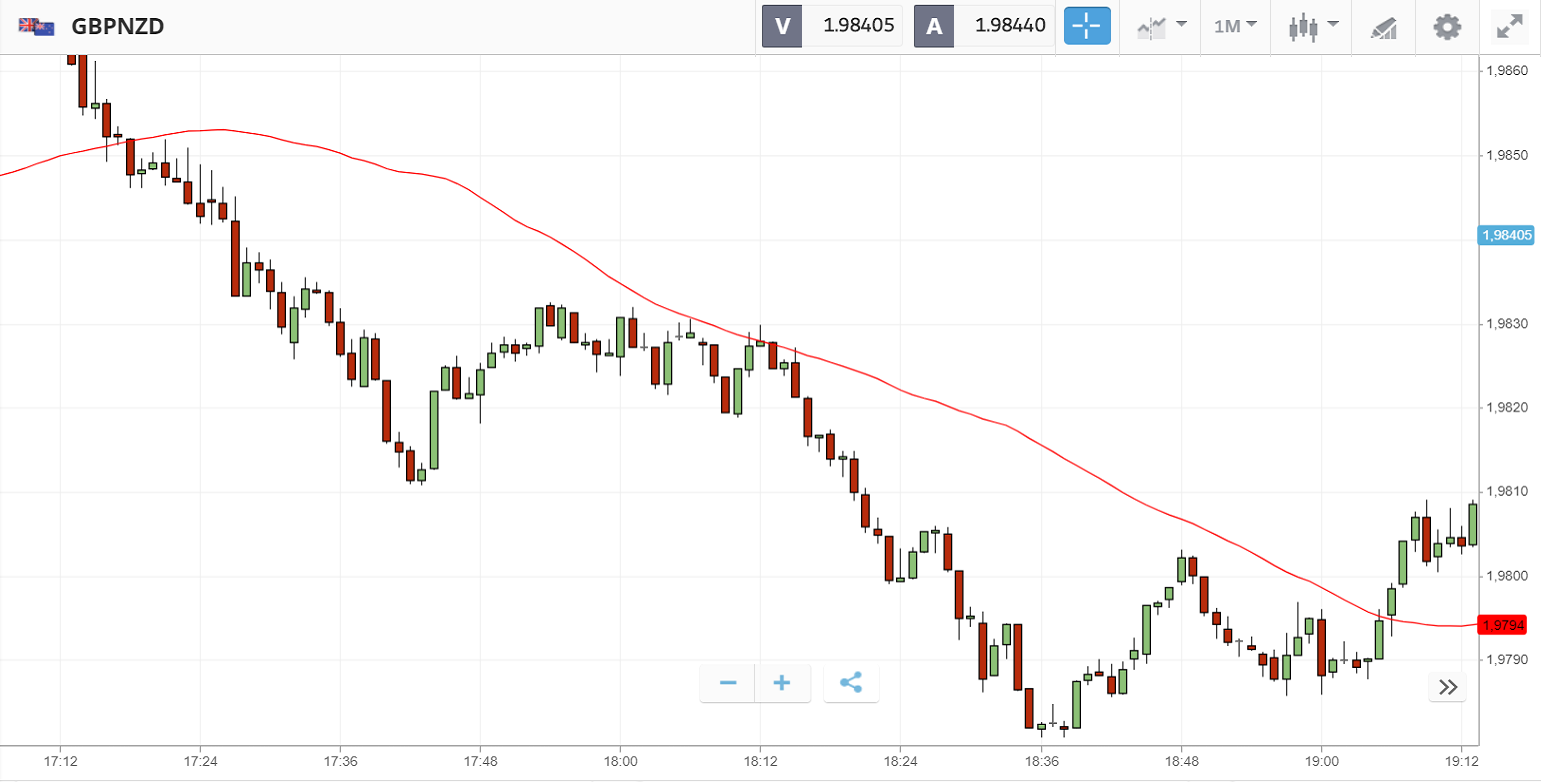
Task: Click the share chart icon
Action: (851, 683)
